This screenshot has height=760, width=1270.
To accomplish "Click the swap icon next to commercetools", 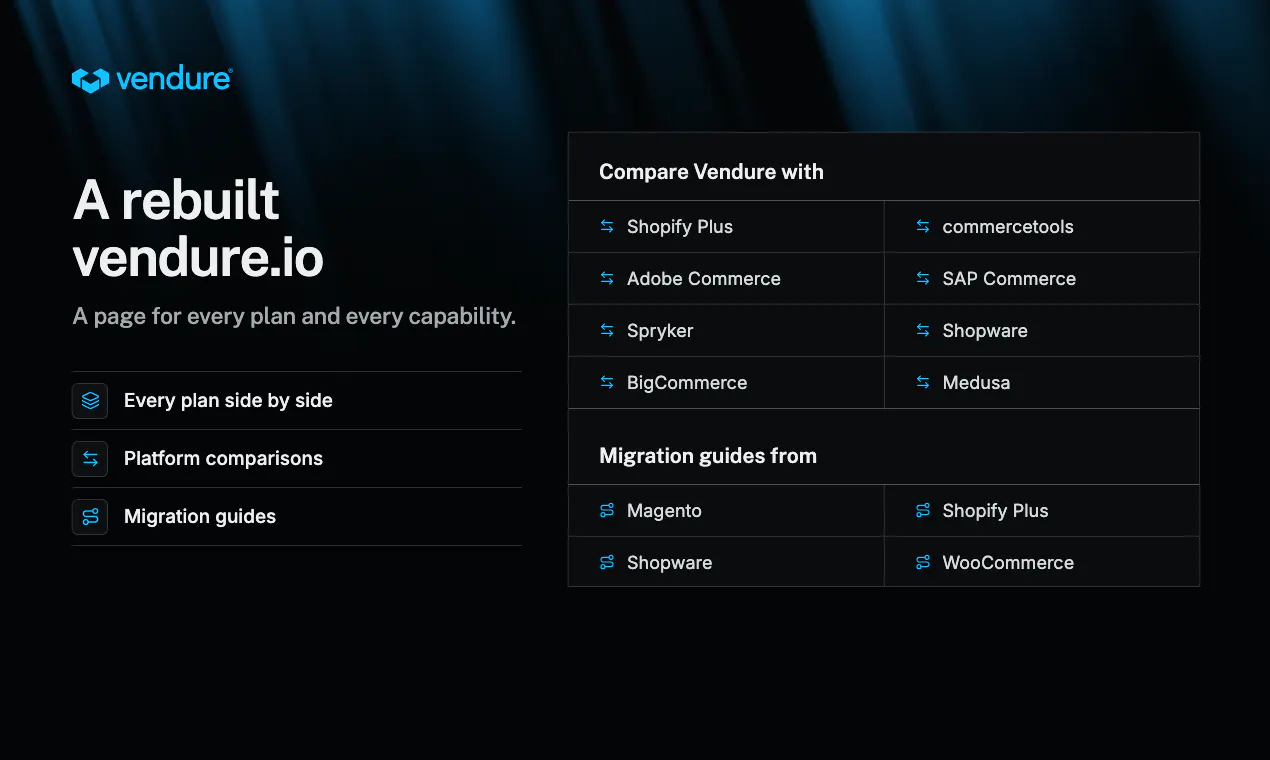I will tap(922, 226).
